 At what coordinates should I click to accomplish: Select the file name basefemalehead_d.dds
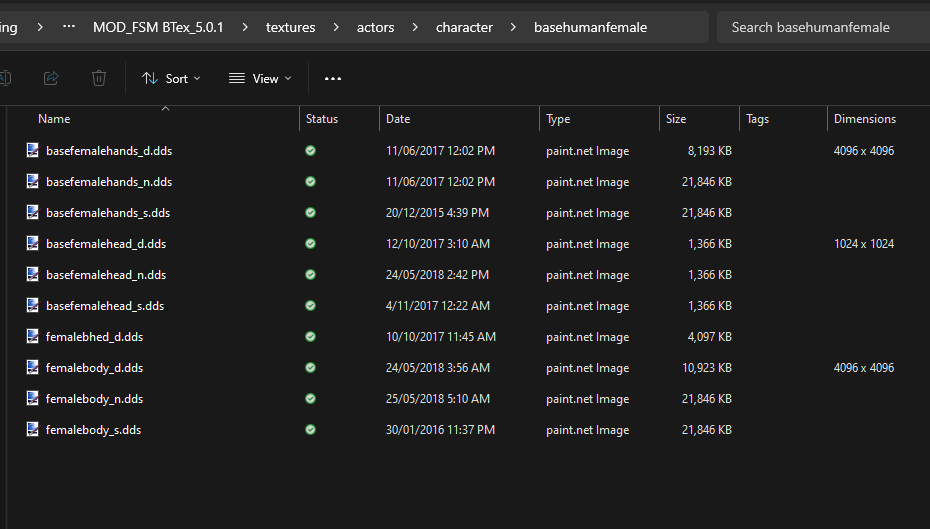(106, 244)
